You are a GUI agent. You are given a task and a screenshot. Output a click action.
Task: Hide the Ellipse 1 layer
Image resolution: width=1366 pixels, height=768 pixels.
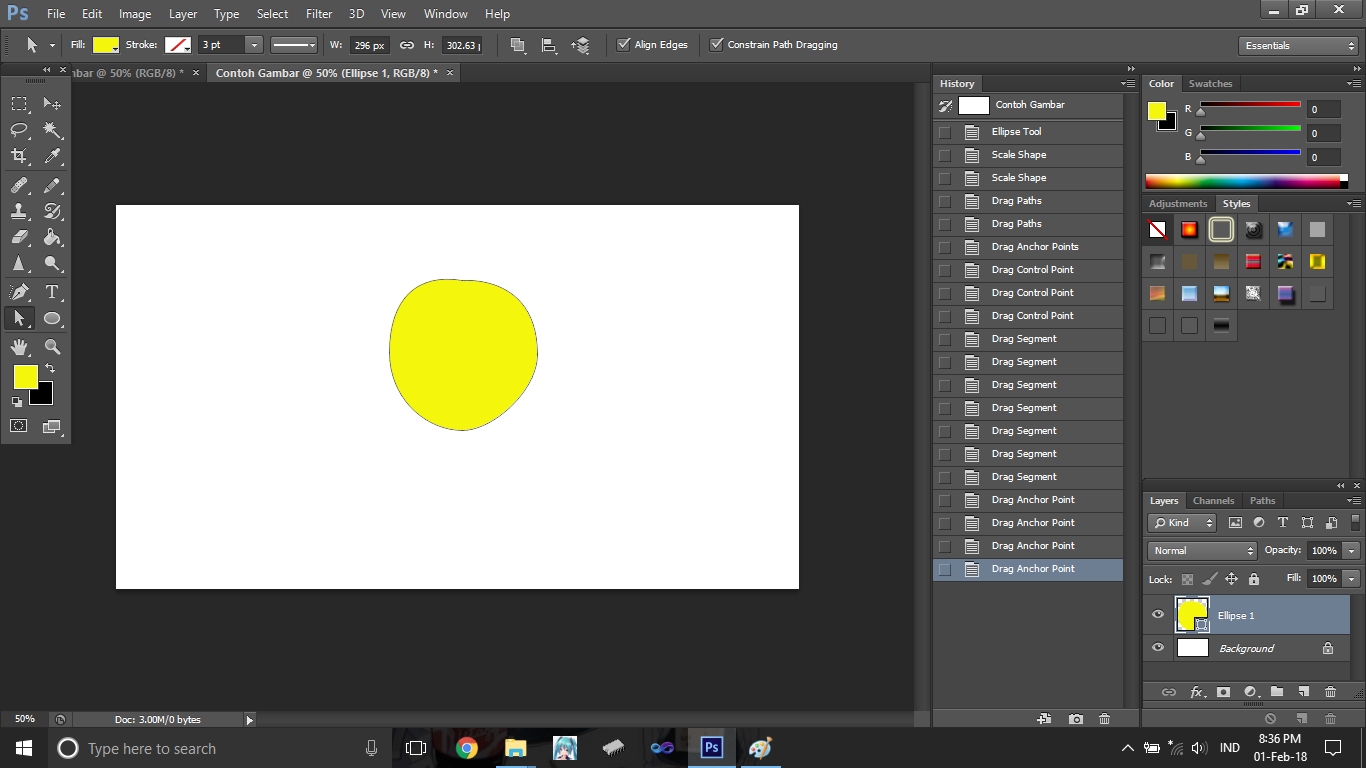(1157, 614)
